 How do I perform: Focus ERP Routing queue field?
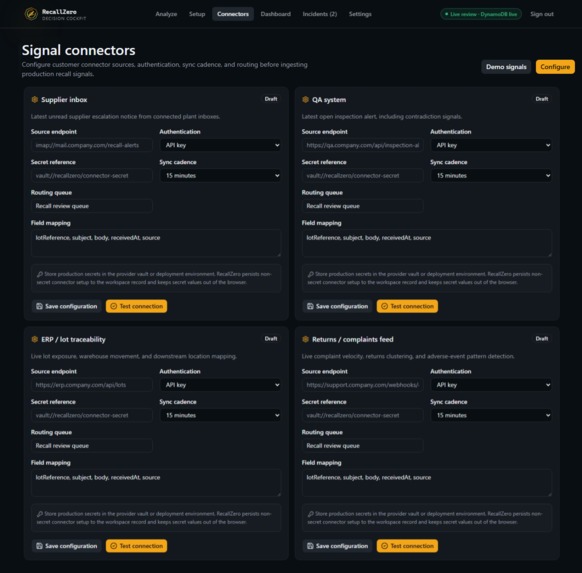pos(92,446)
